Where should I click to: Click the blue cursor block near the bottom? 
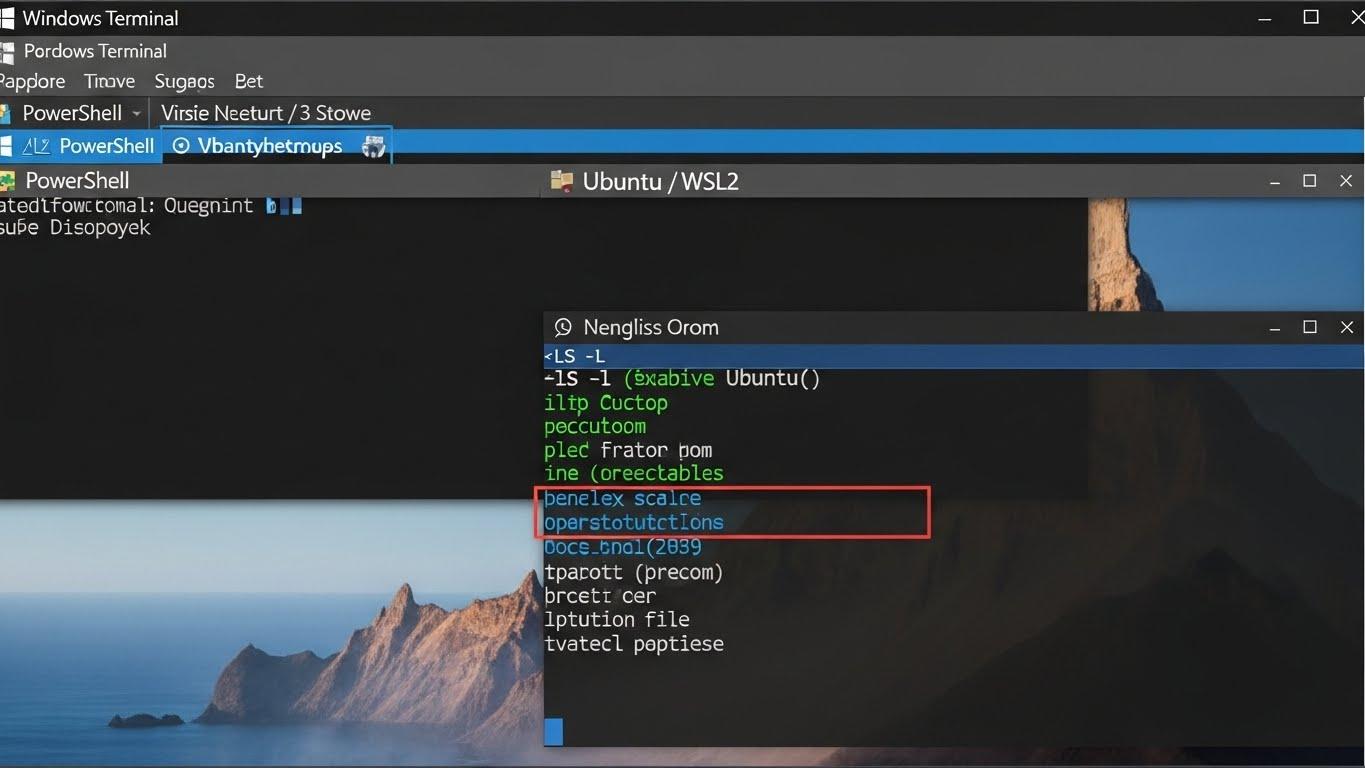(553, 731)
